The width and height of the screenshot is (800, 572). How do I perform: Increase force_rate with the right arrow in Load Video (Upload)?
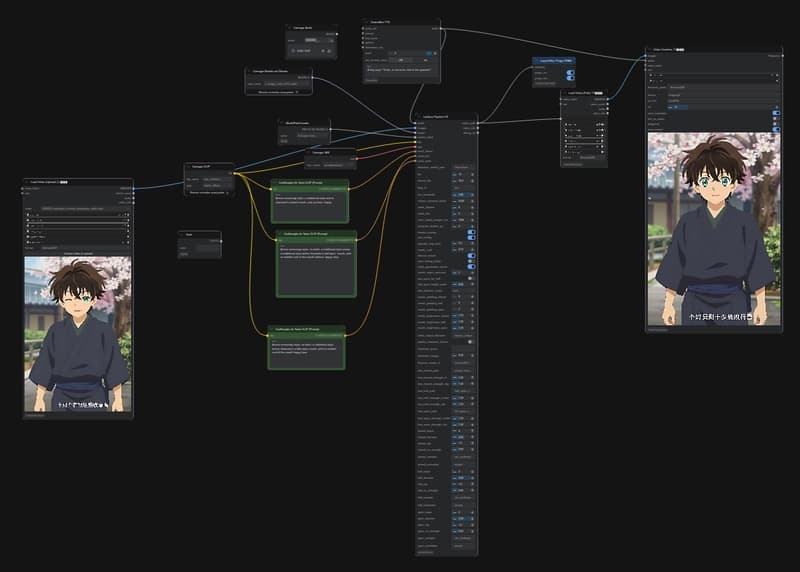pos(128,215)
